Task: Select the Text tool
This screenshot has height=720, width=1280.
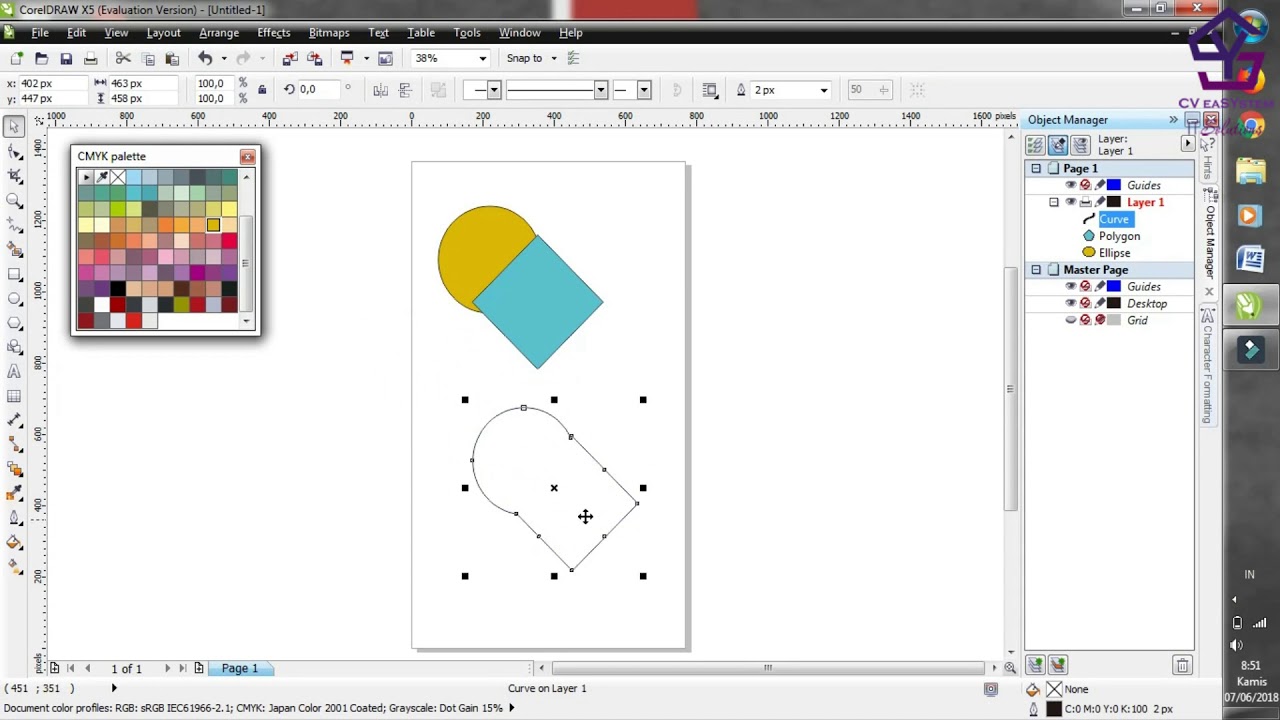Action: click(14, 372)
